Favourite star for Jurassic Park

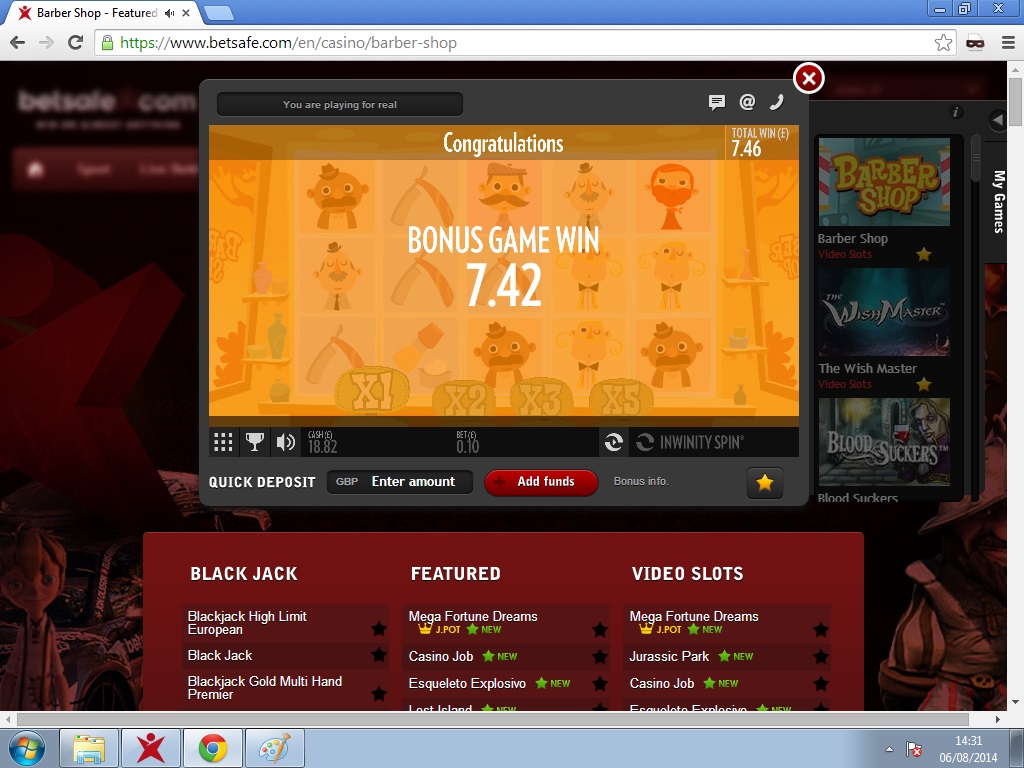coord(820,656)
